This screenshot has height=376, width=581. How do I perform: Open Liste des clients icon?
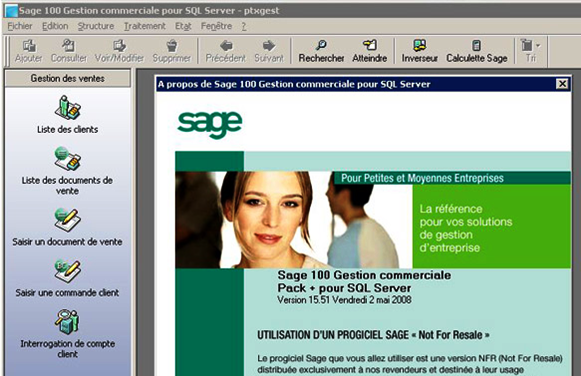click(67, 107)
